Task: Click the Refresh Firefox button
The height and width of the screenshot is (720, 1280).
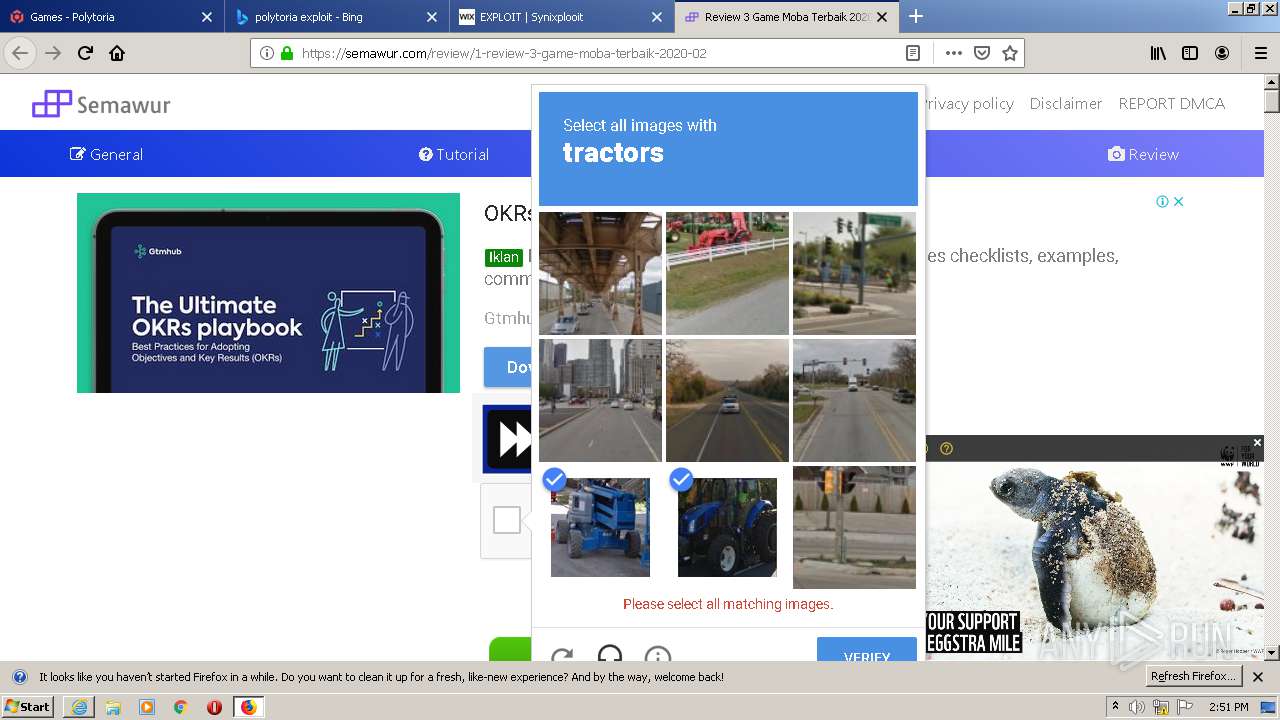Action: point(1194,676)
